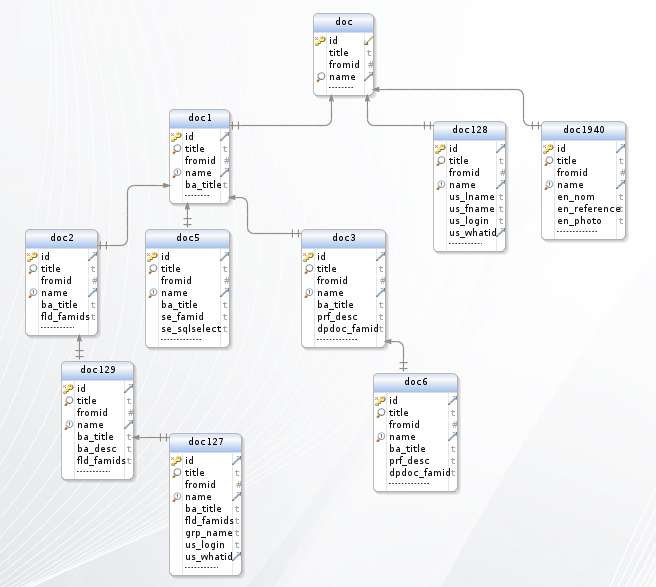Viewport: 656px width, 587px height.
Task: Click the key icon next to id in doc1
Action: (x=176, y=136)
